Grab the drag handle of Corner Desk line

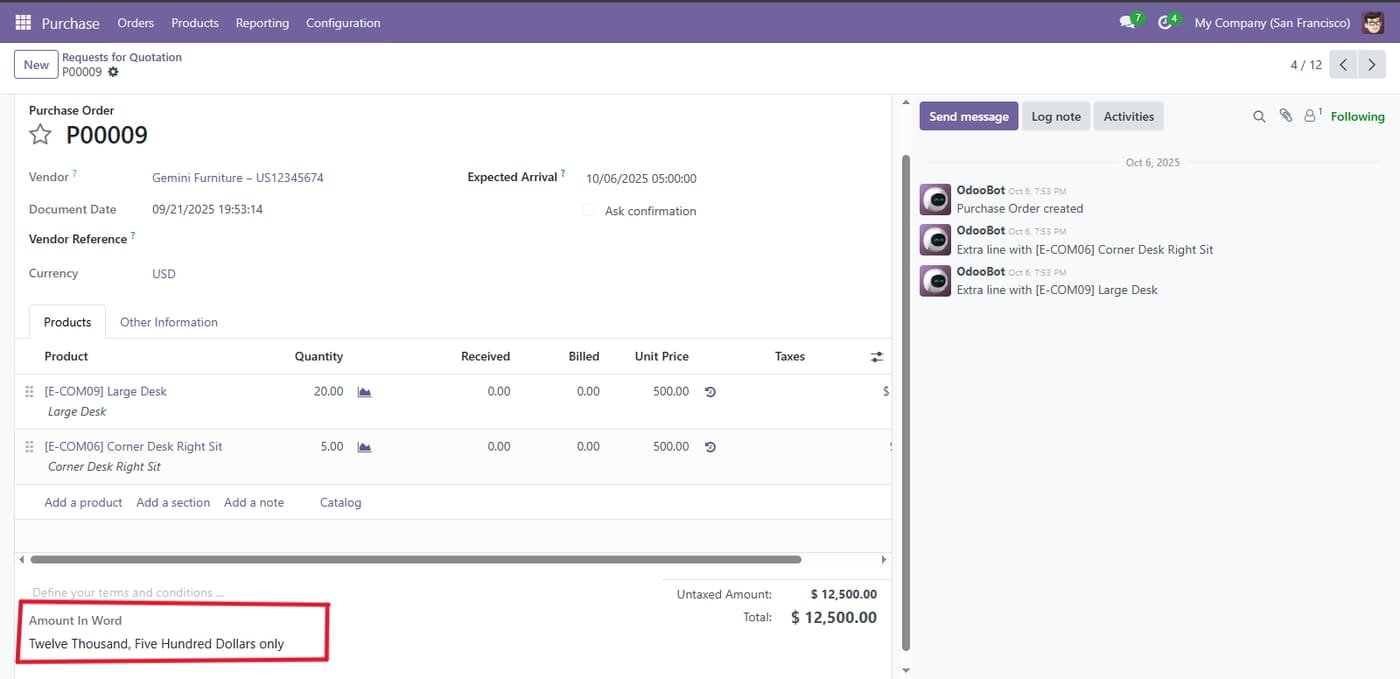(x=29, y=447)
